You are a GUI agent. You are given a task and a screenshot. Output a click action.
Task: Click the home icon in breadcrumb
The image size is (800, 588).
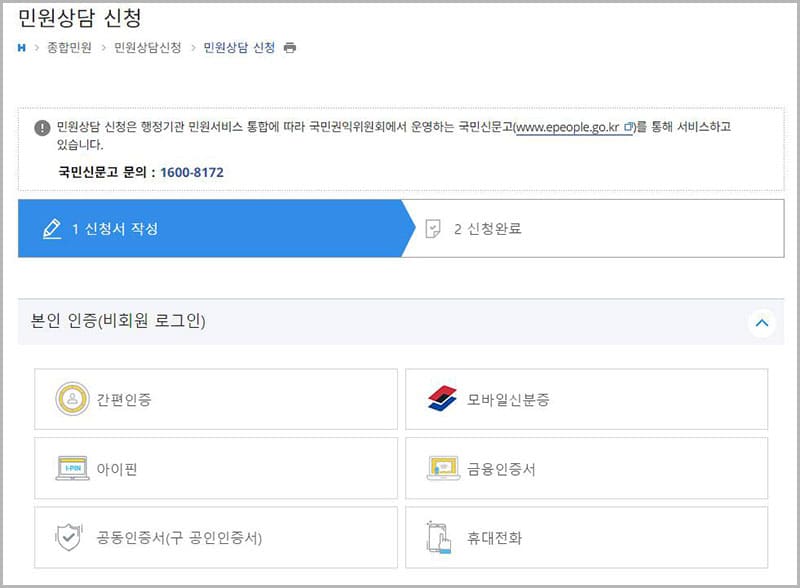click(22, 47)
